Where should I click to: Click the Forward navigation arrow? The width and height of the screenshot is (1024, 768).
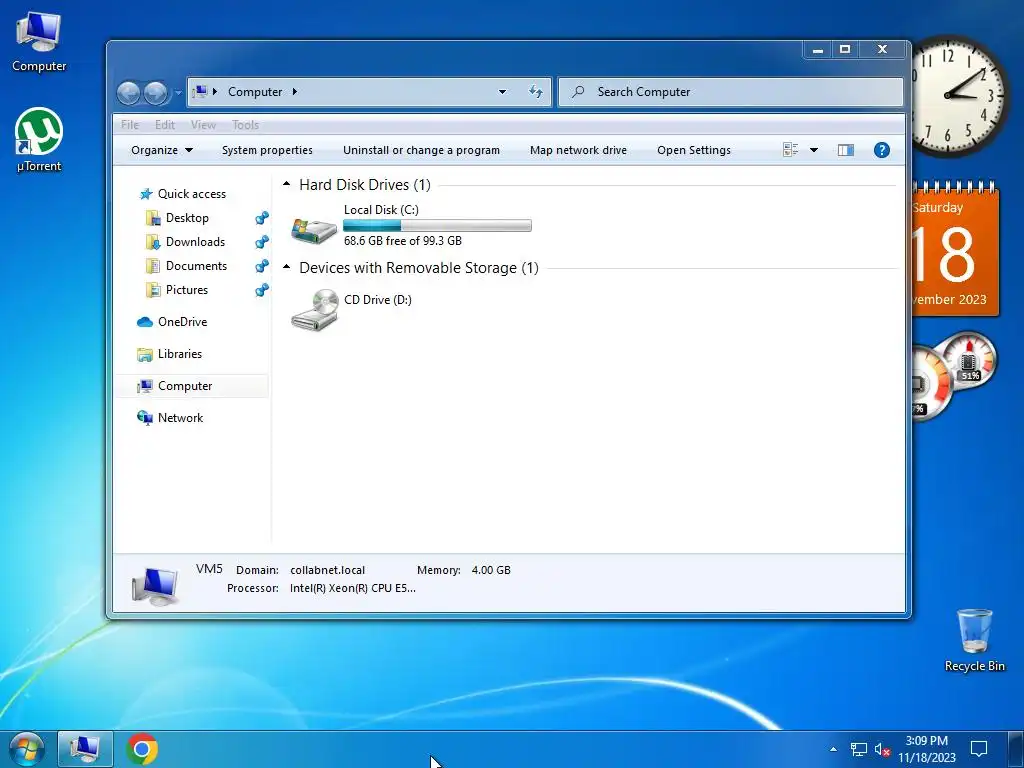[x=155, y=93]
